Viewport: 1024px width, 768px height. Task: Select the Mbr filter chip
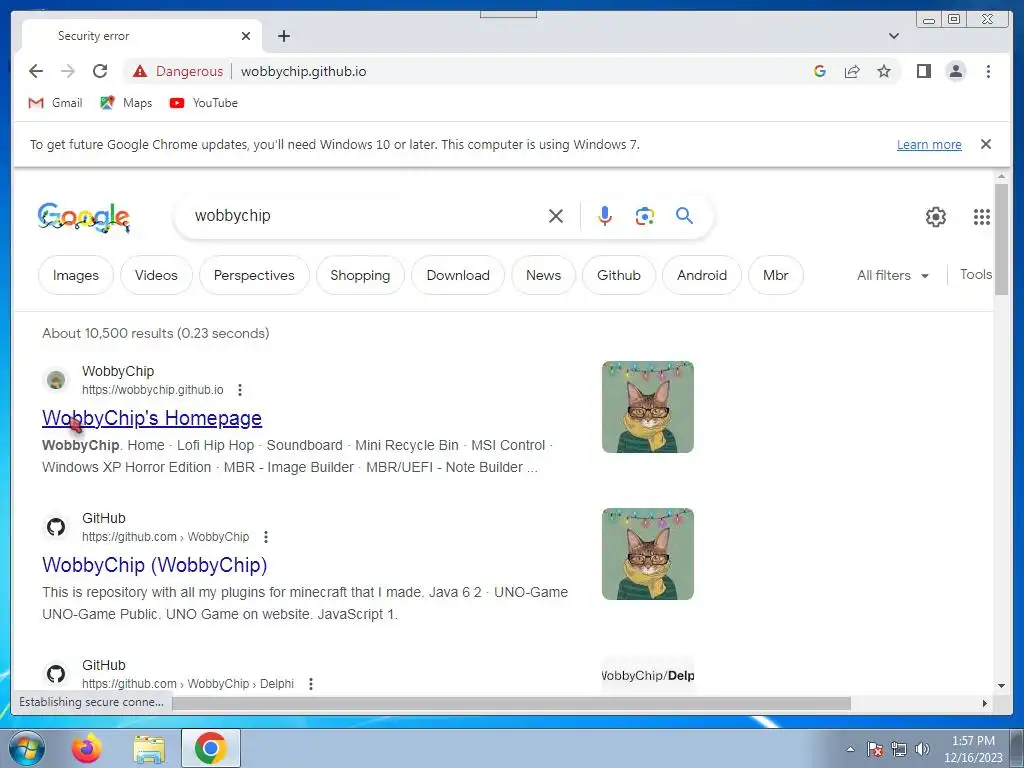(775, 275)
